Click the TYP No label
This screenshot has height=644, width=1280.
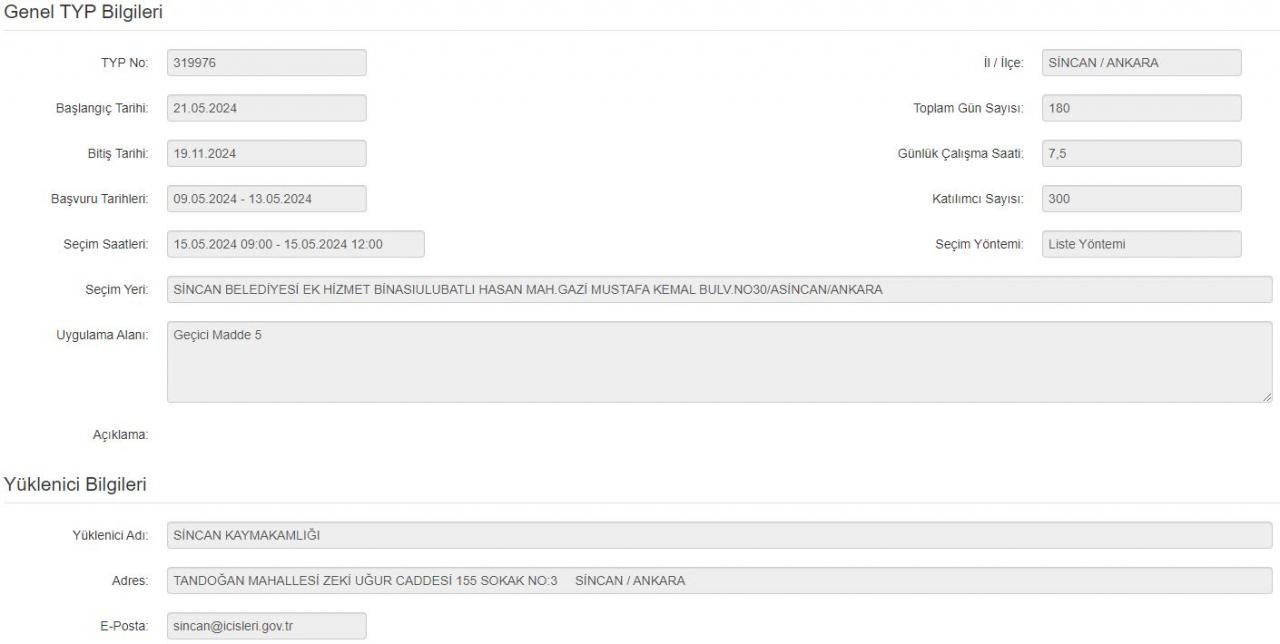[x=124, y=63]
